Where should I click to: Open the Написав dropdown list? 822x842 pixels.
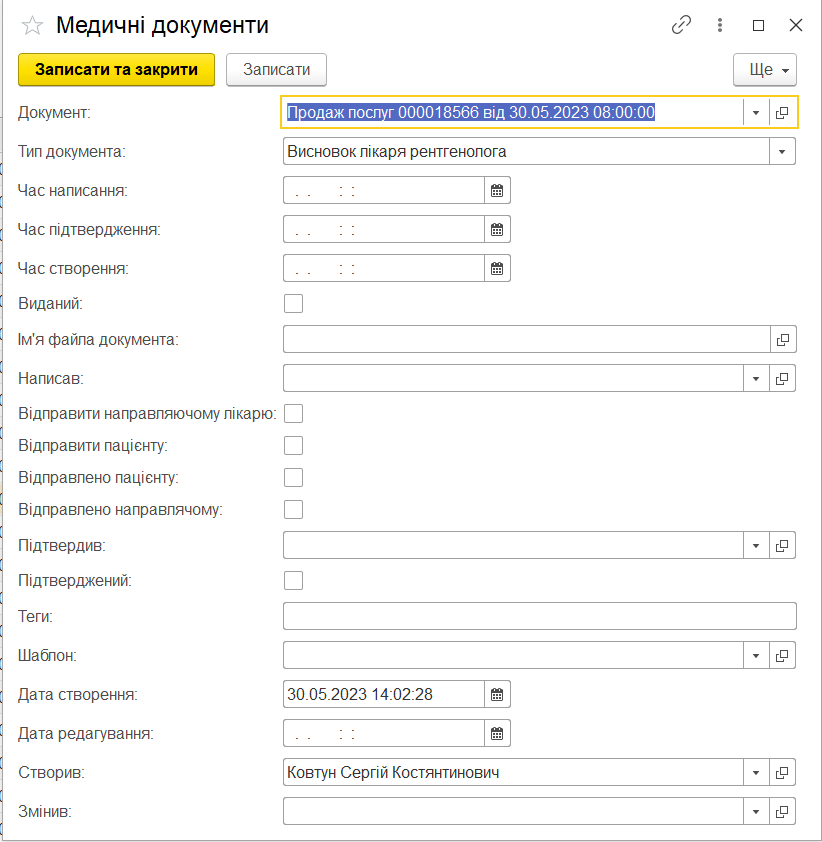pyautogui.click(x=756, y=379)
